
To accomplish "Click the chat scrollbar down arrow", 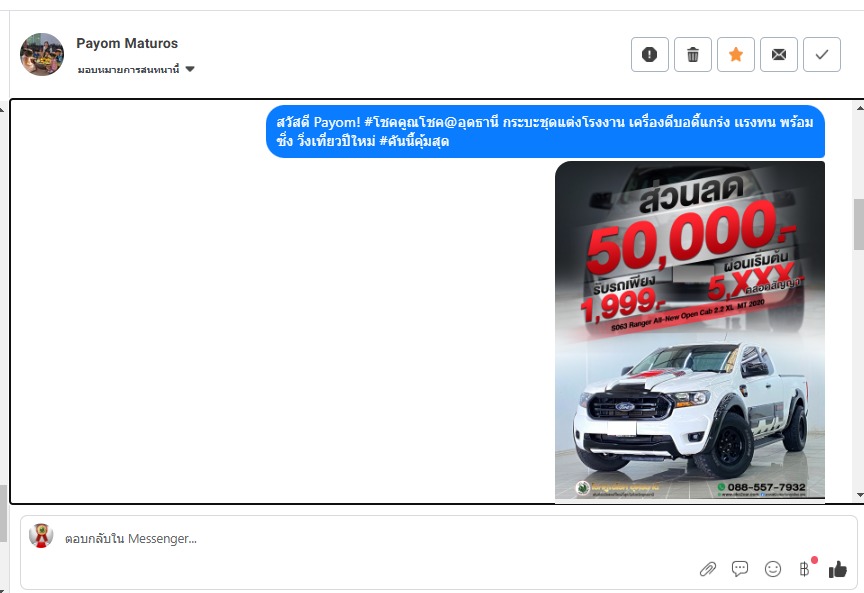I will [x=858, y=495].
